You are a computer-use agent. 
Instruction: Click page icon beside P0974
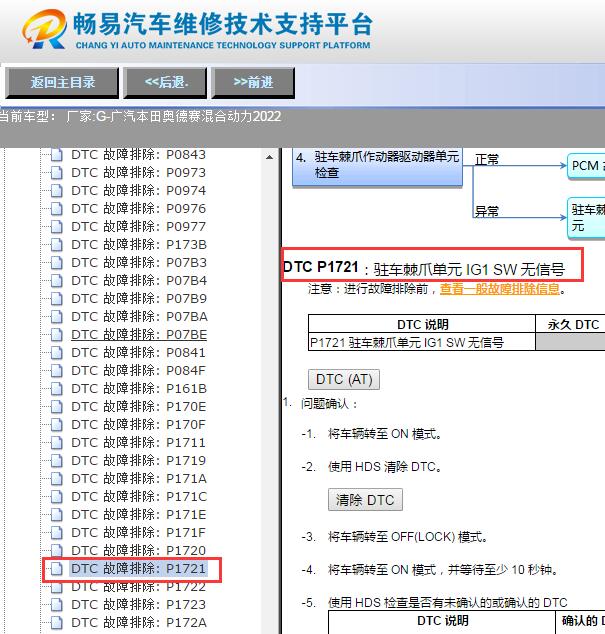tap(57, 190)
